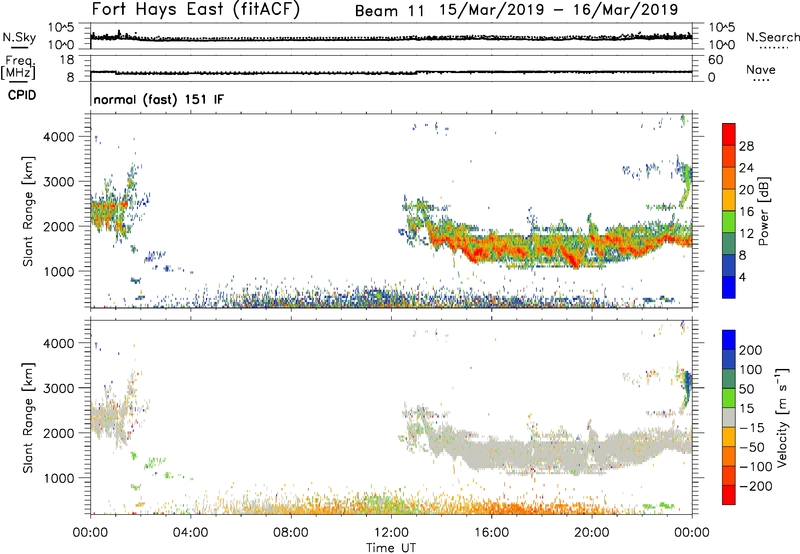Click the '2000' tick in velocity panel

tap(59, 433)
